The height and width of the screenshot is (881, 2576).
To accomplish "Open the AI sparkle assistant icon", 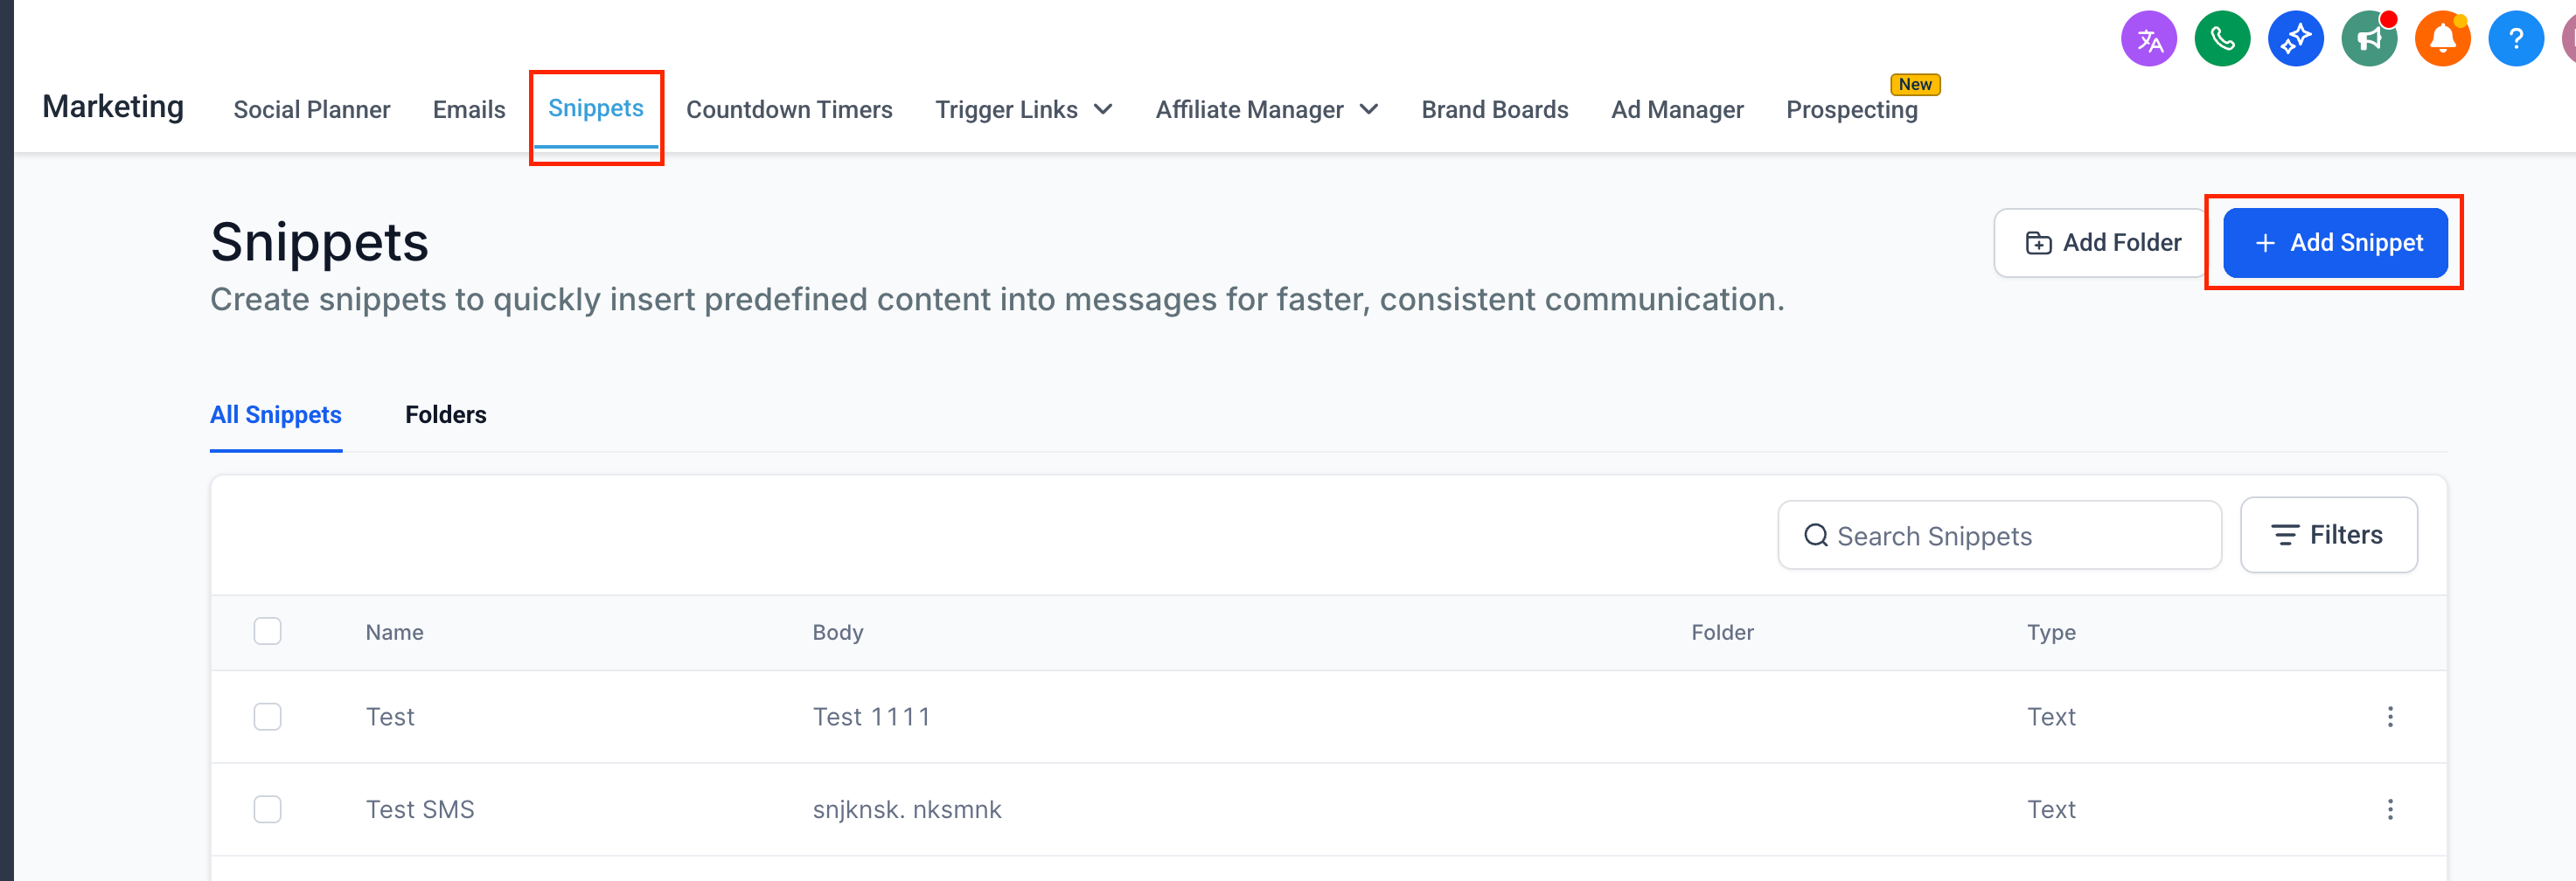I will coord(2295,40).
